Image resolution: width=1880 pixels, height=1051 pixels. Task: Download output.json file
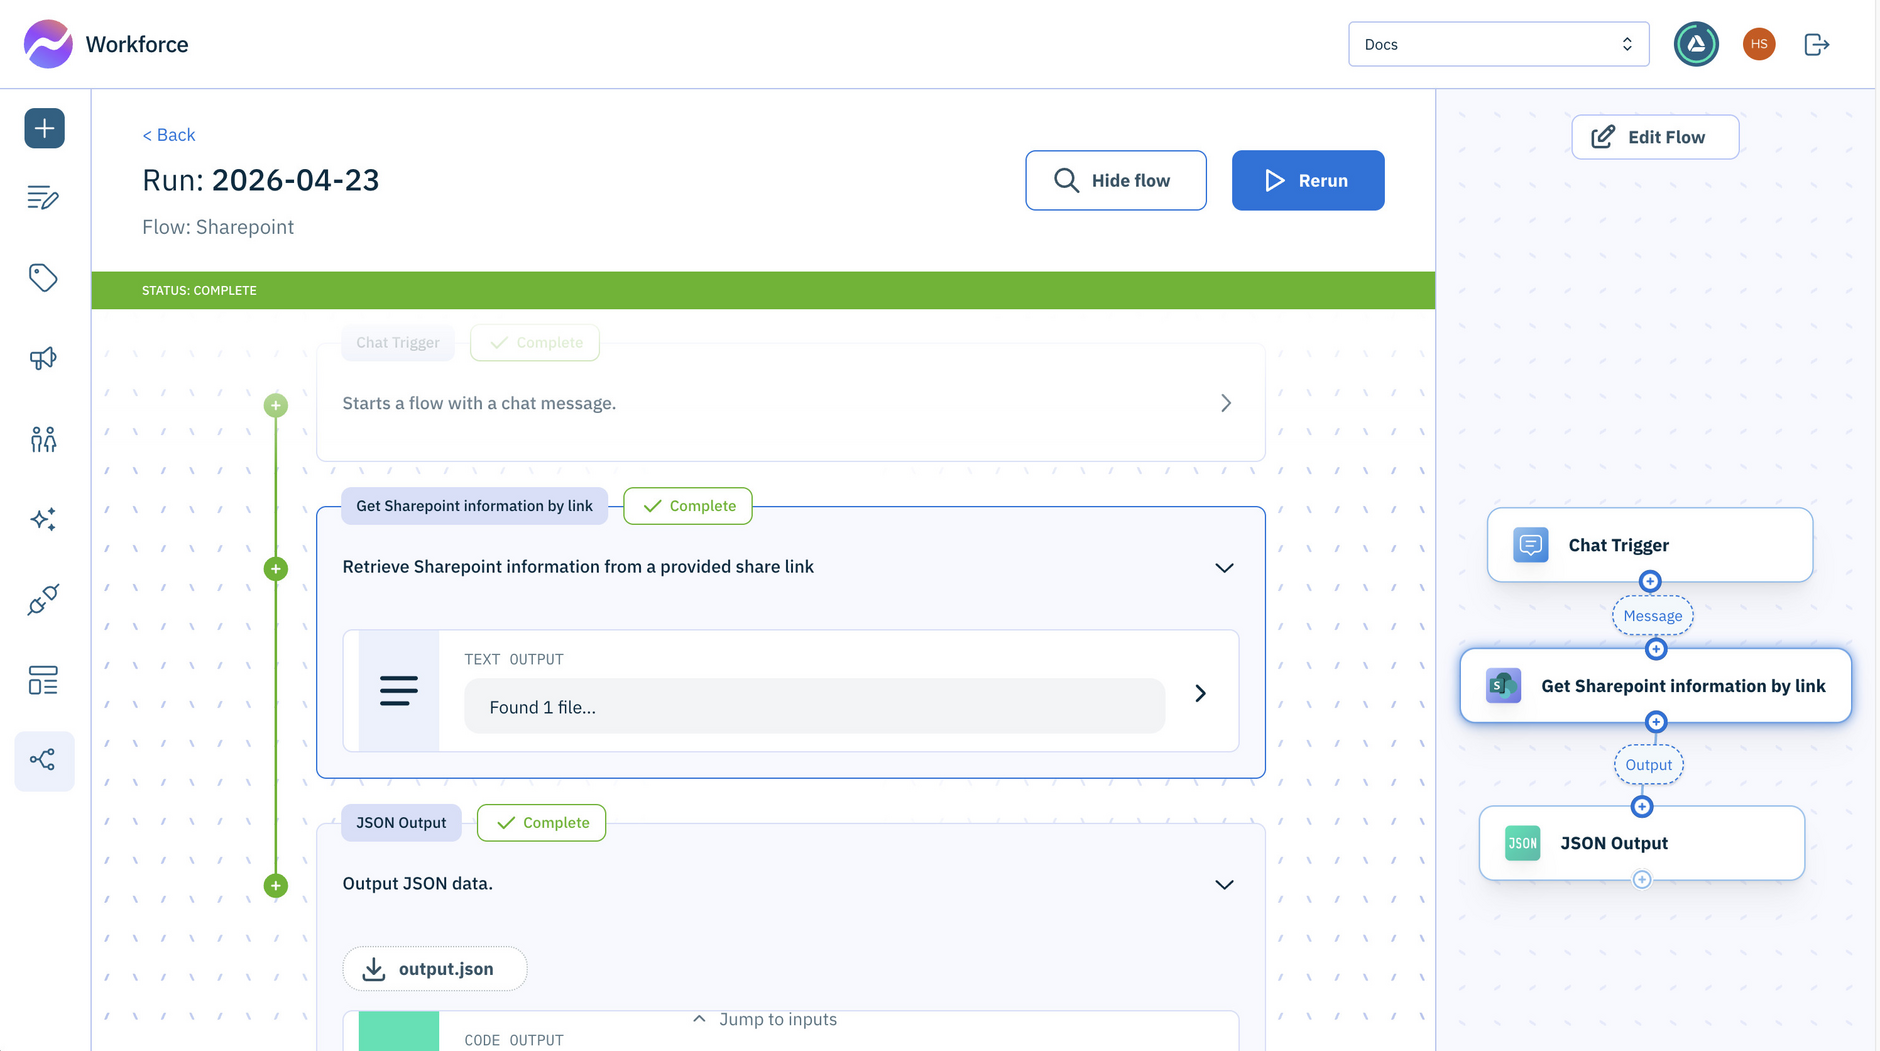coord(434,969)
